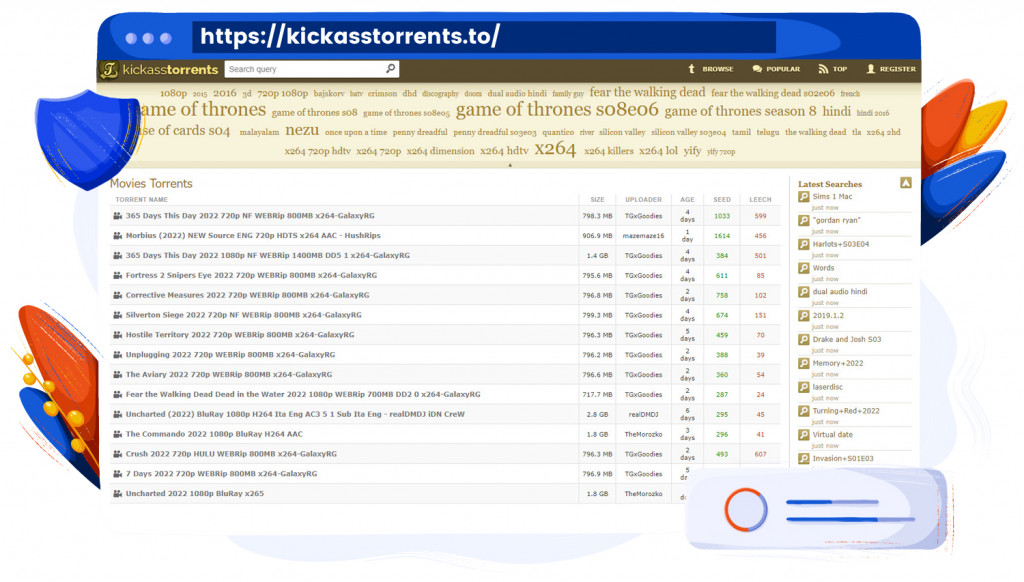Viewport: 1024px width, 582px height.
Task: Sort by the TORRENT NAME column header
Action: pyautogui.click(x=142, y=199)
